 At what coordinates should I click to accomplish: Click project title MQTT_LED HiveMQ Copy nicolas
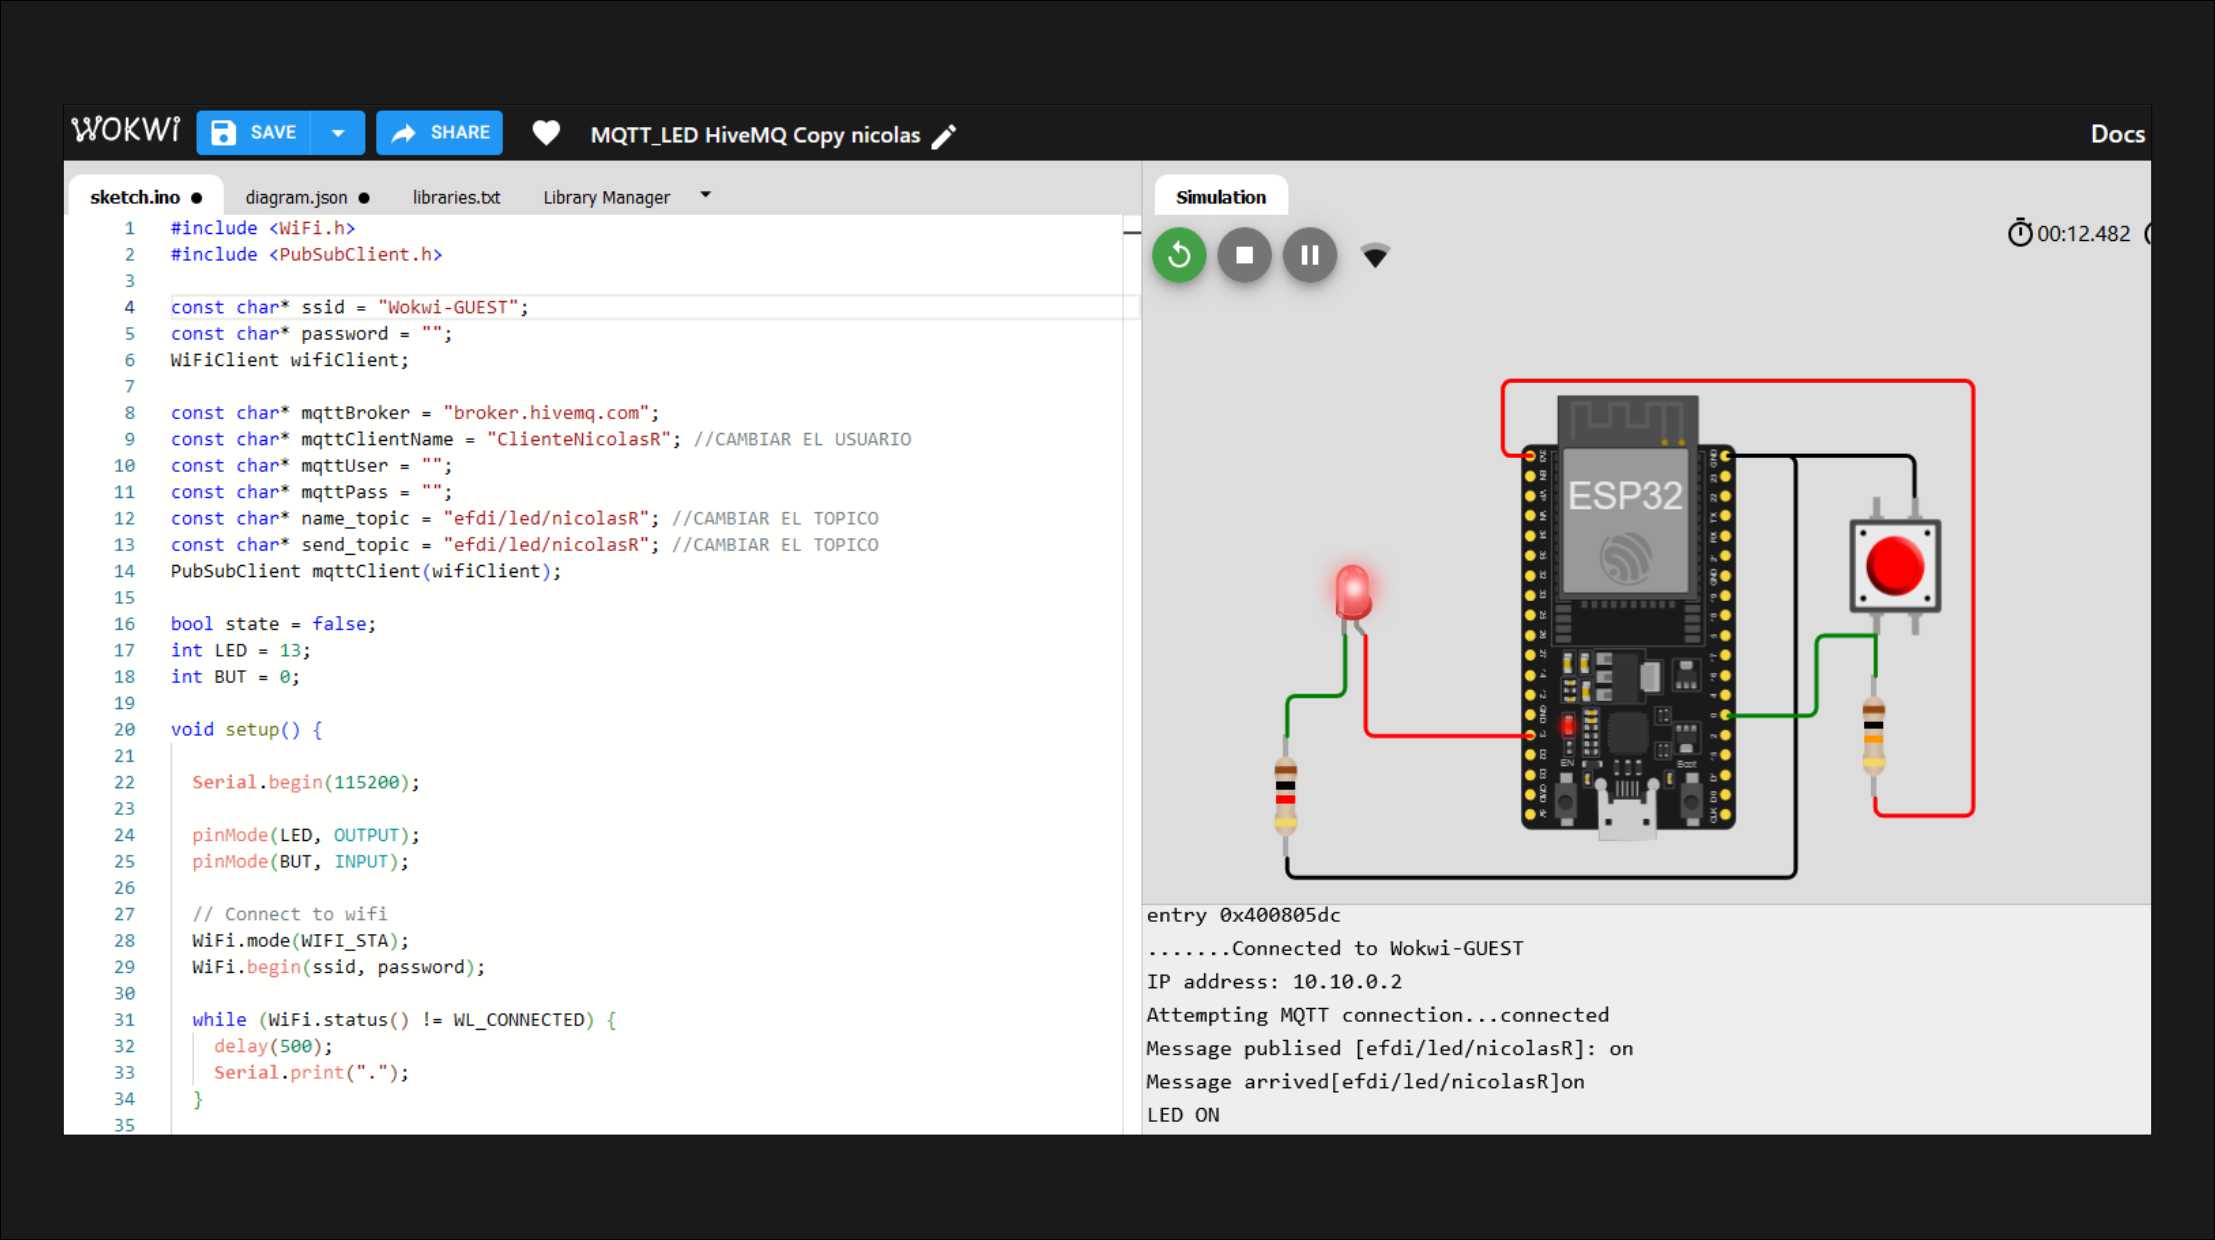[x=755, y=135]
